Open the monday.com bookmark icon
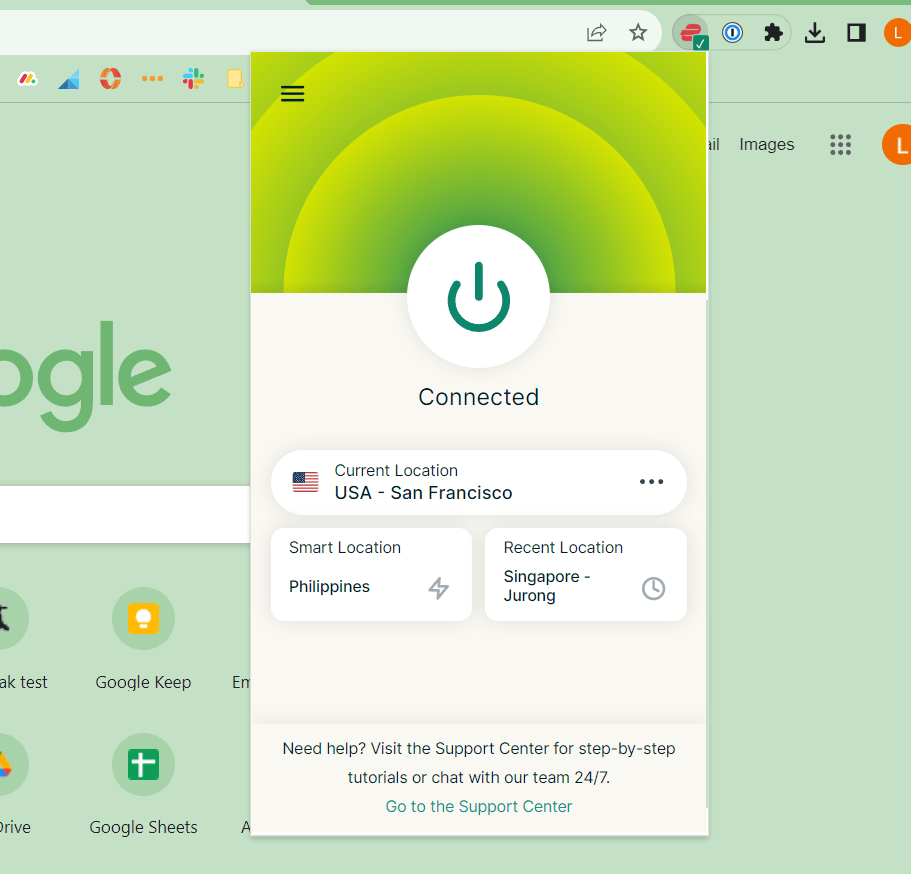Image resolution: width=911 pixels, height=874 pixels. [27, 78]
